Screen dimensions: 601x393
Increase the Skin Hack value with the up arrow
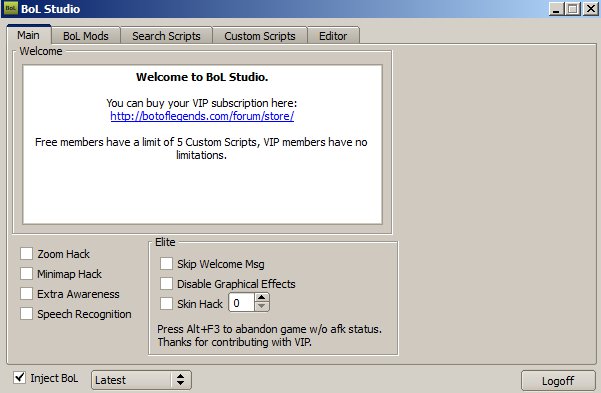261,298
